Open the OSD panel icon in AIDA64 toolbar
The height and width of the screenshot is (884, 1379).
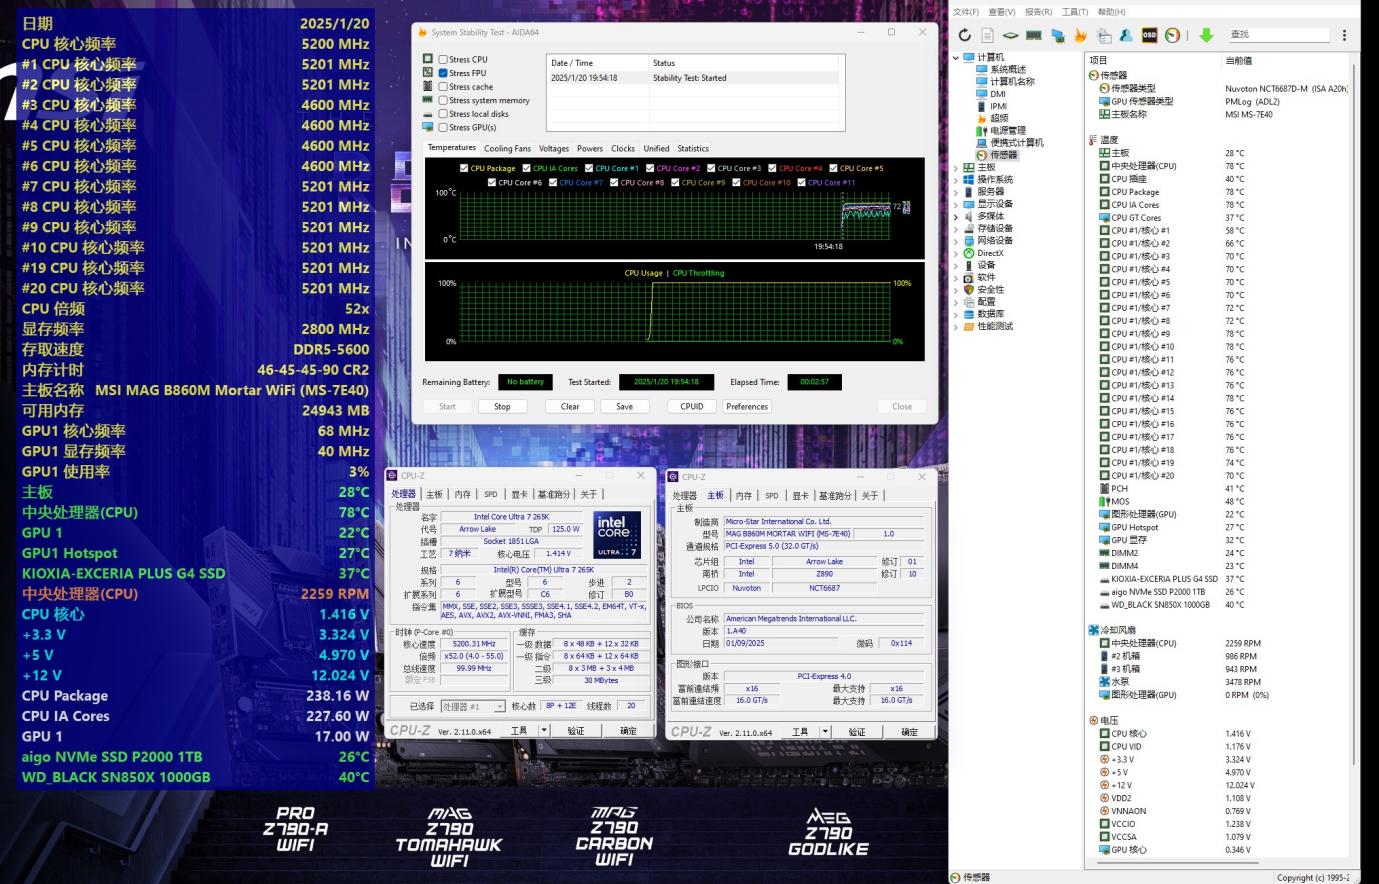click(x=1149, y=35)
